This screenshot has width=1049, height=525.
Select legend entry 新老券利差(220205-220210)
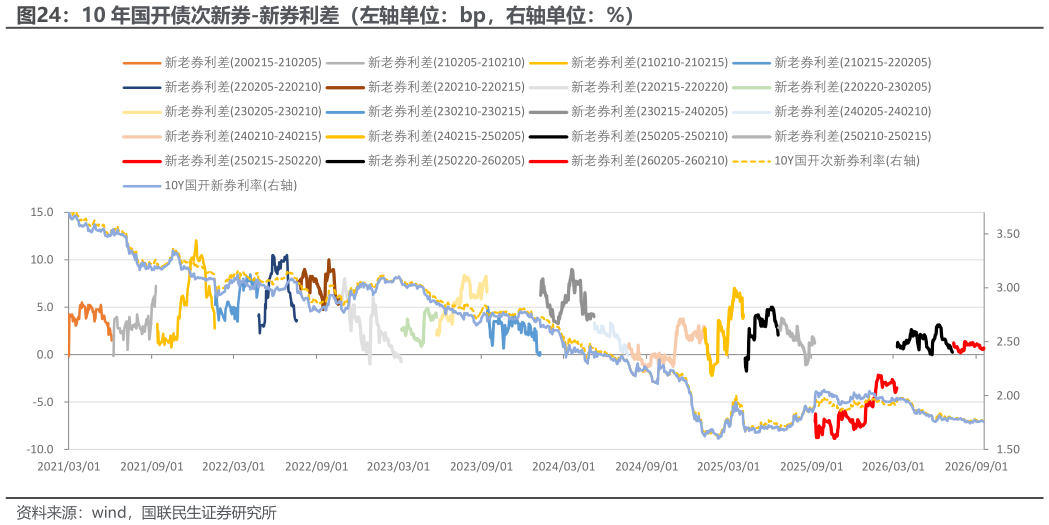(x=223, y=87)
